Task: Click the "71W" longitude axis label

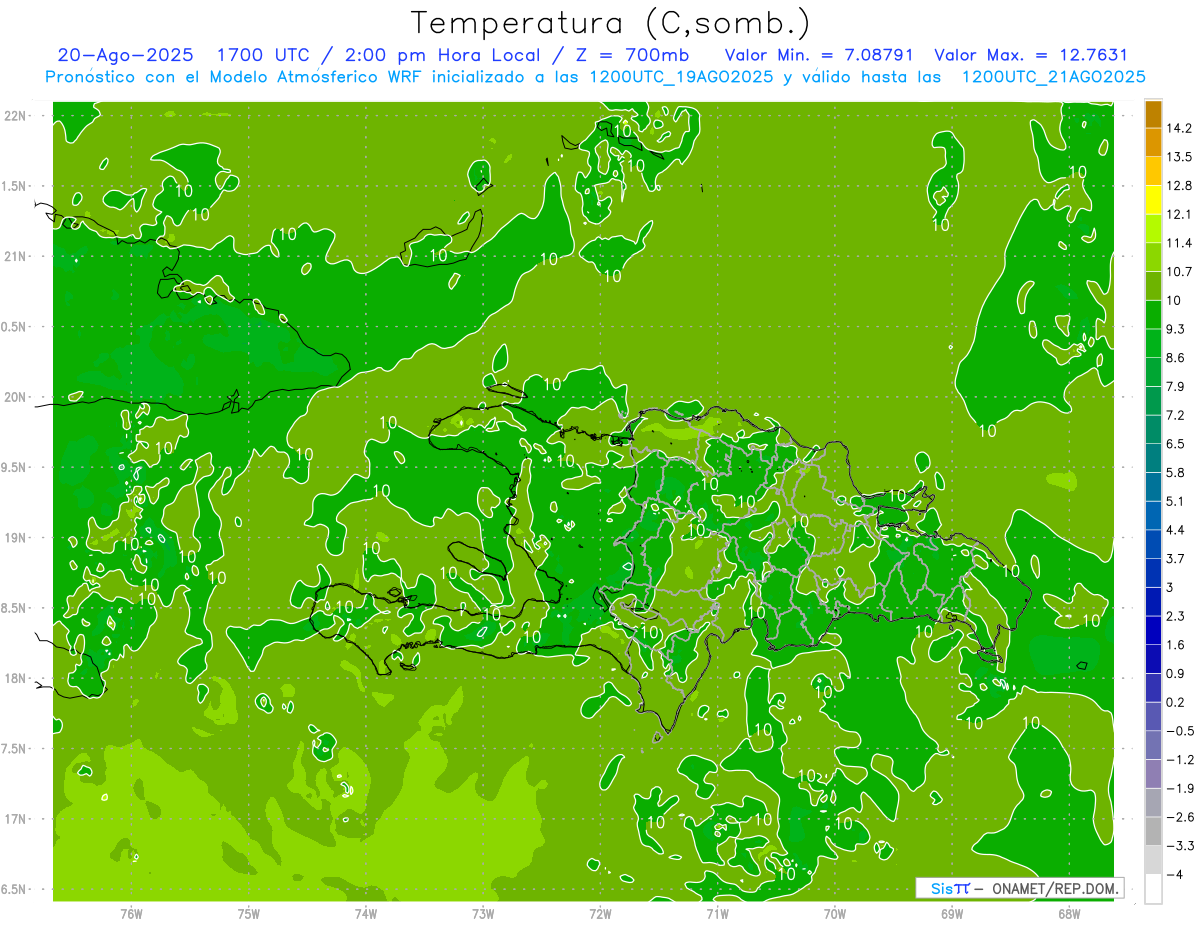Action: [x=717, y=914]
